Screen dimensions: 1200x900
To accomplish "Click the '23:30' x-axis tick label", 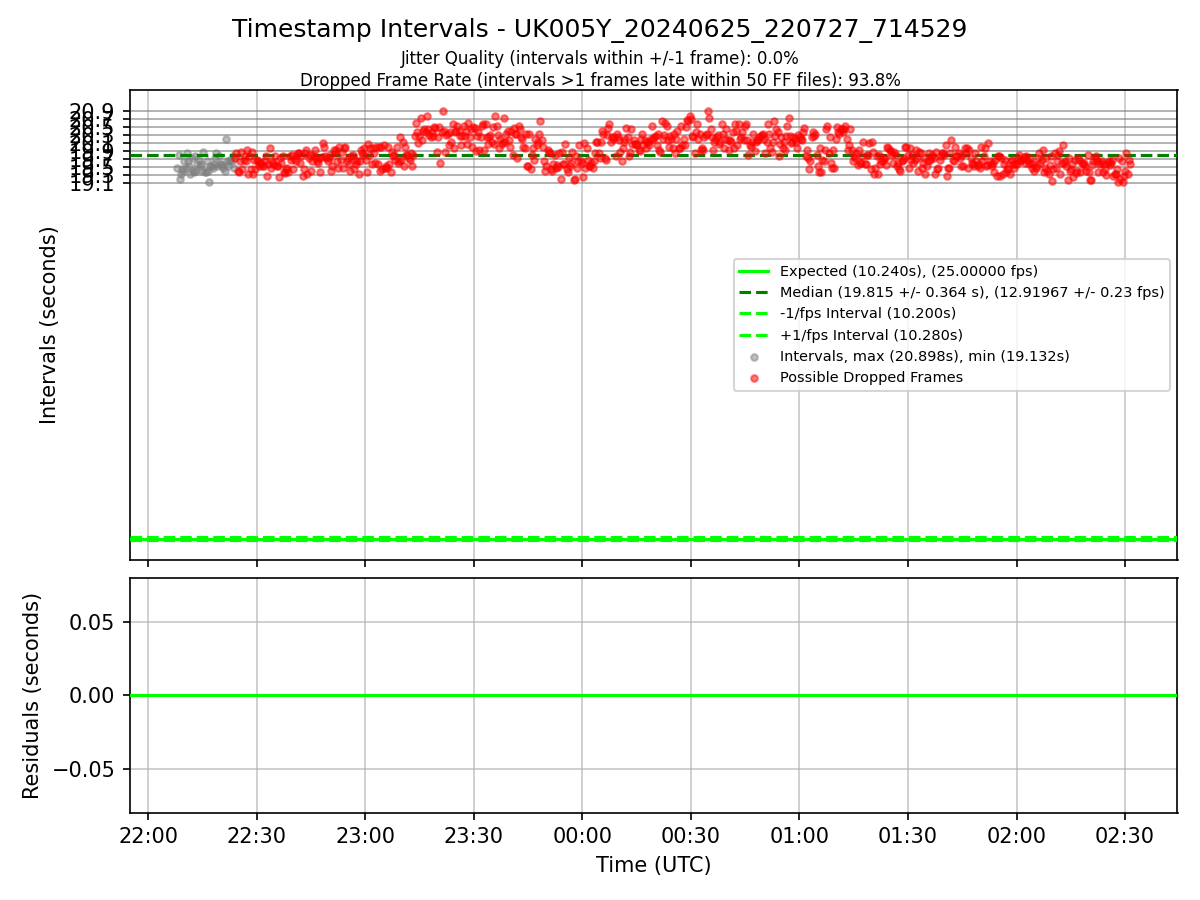I will click(x=474, y=835).
